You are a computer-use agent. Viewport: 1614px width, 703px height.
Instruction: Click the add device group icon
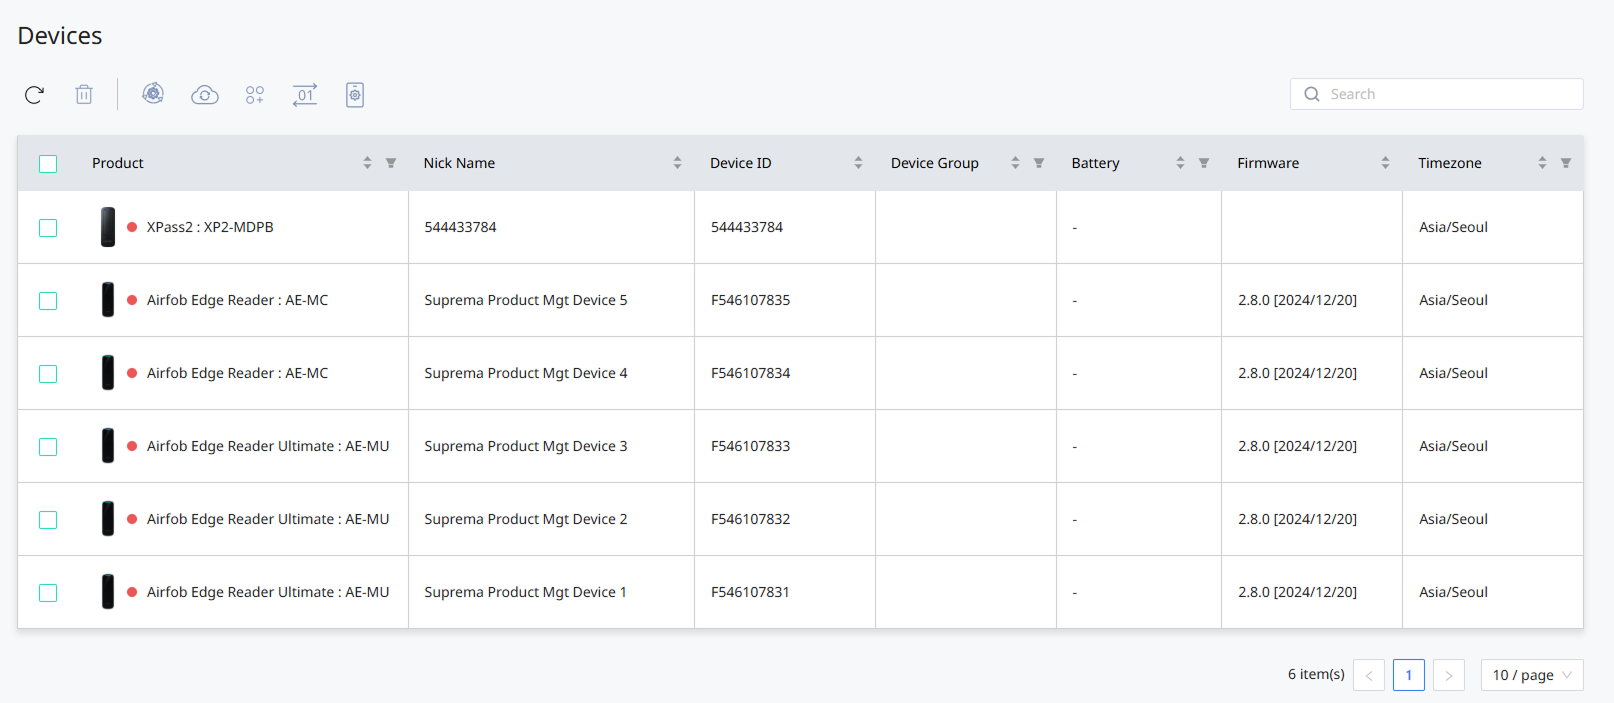click(255, 95)
